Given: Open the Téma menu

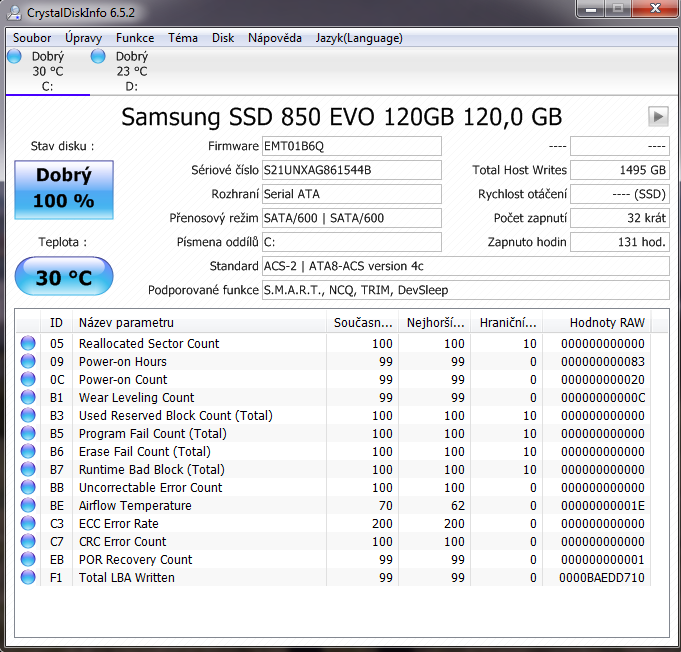Looking at the screenshot, I should (x=183, y=38).
